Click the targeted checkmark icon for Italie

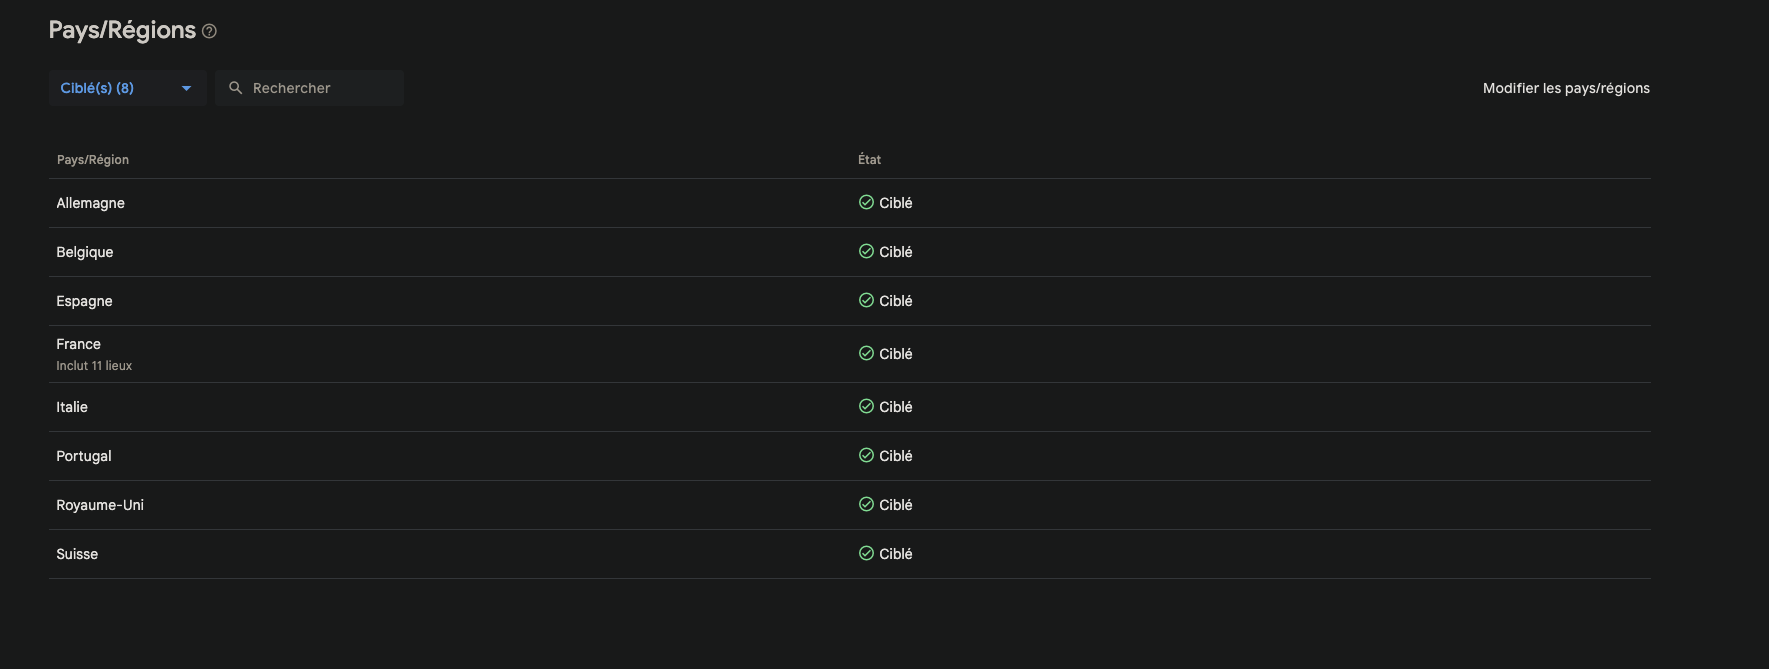tap(866, 406)
